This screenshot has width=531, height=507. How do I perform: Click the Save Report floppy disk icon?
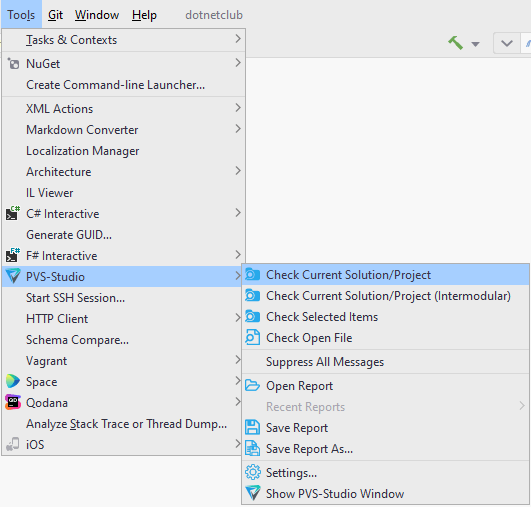click(x=252, y=427)
